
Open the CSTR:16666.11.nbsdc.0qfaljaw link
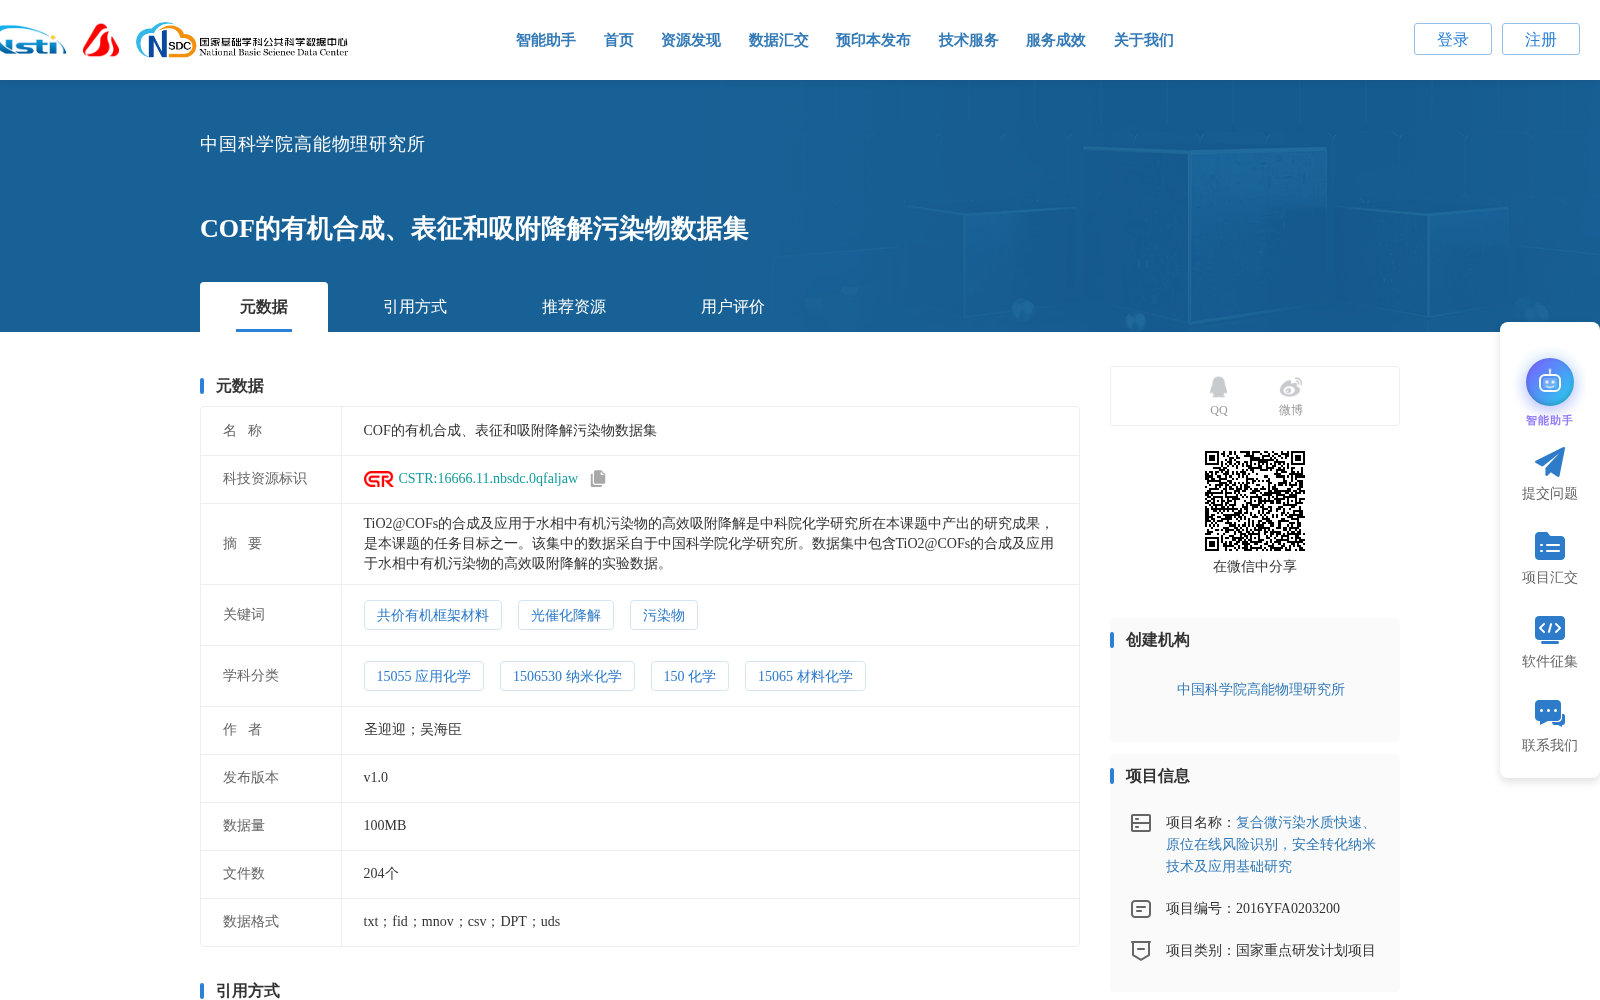pos(488,479)
